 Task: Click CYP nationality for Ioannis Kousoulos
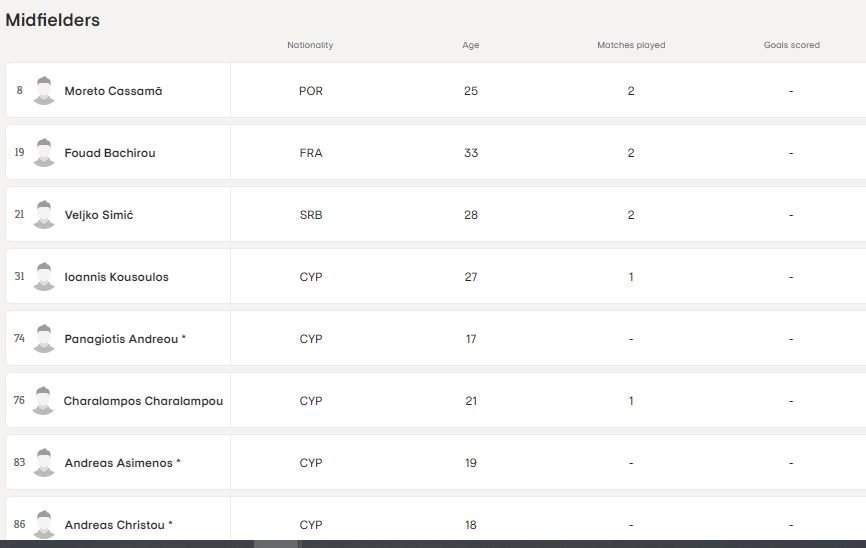pyautogui.click(x=310, y=277)
